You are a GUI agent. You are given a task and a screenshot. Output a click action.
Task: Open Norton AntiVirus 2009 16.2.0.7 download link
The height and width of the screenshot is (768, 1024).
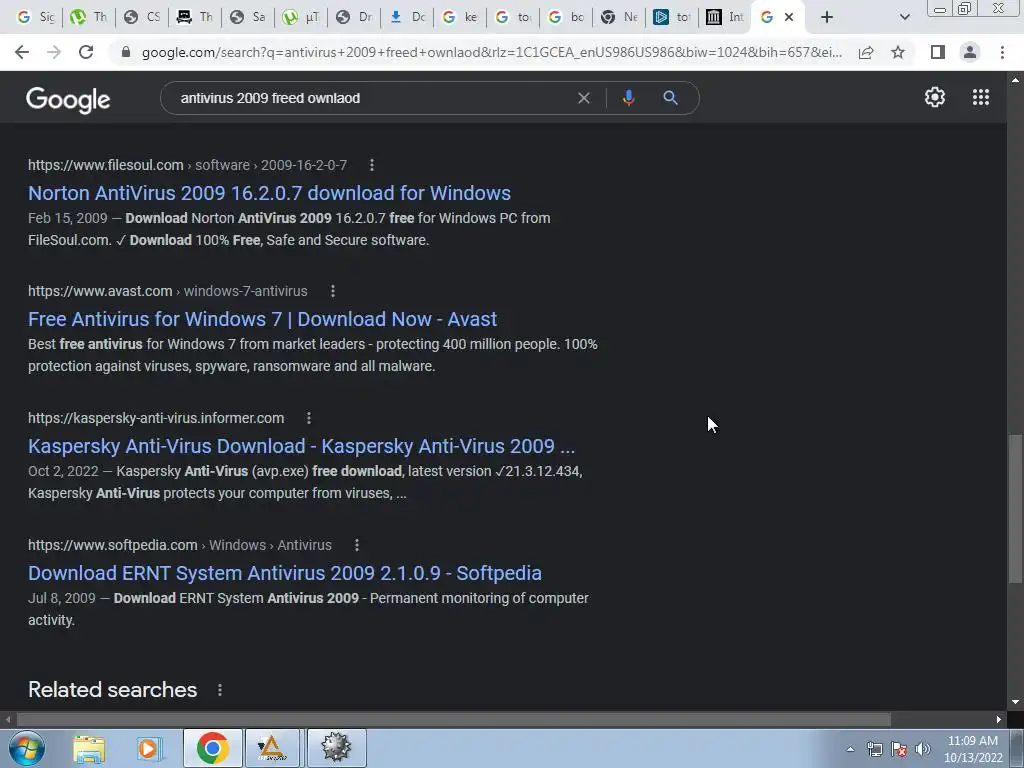269,193
